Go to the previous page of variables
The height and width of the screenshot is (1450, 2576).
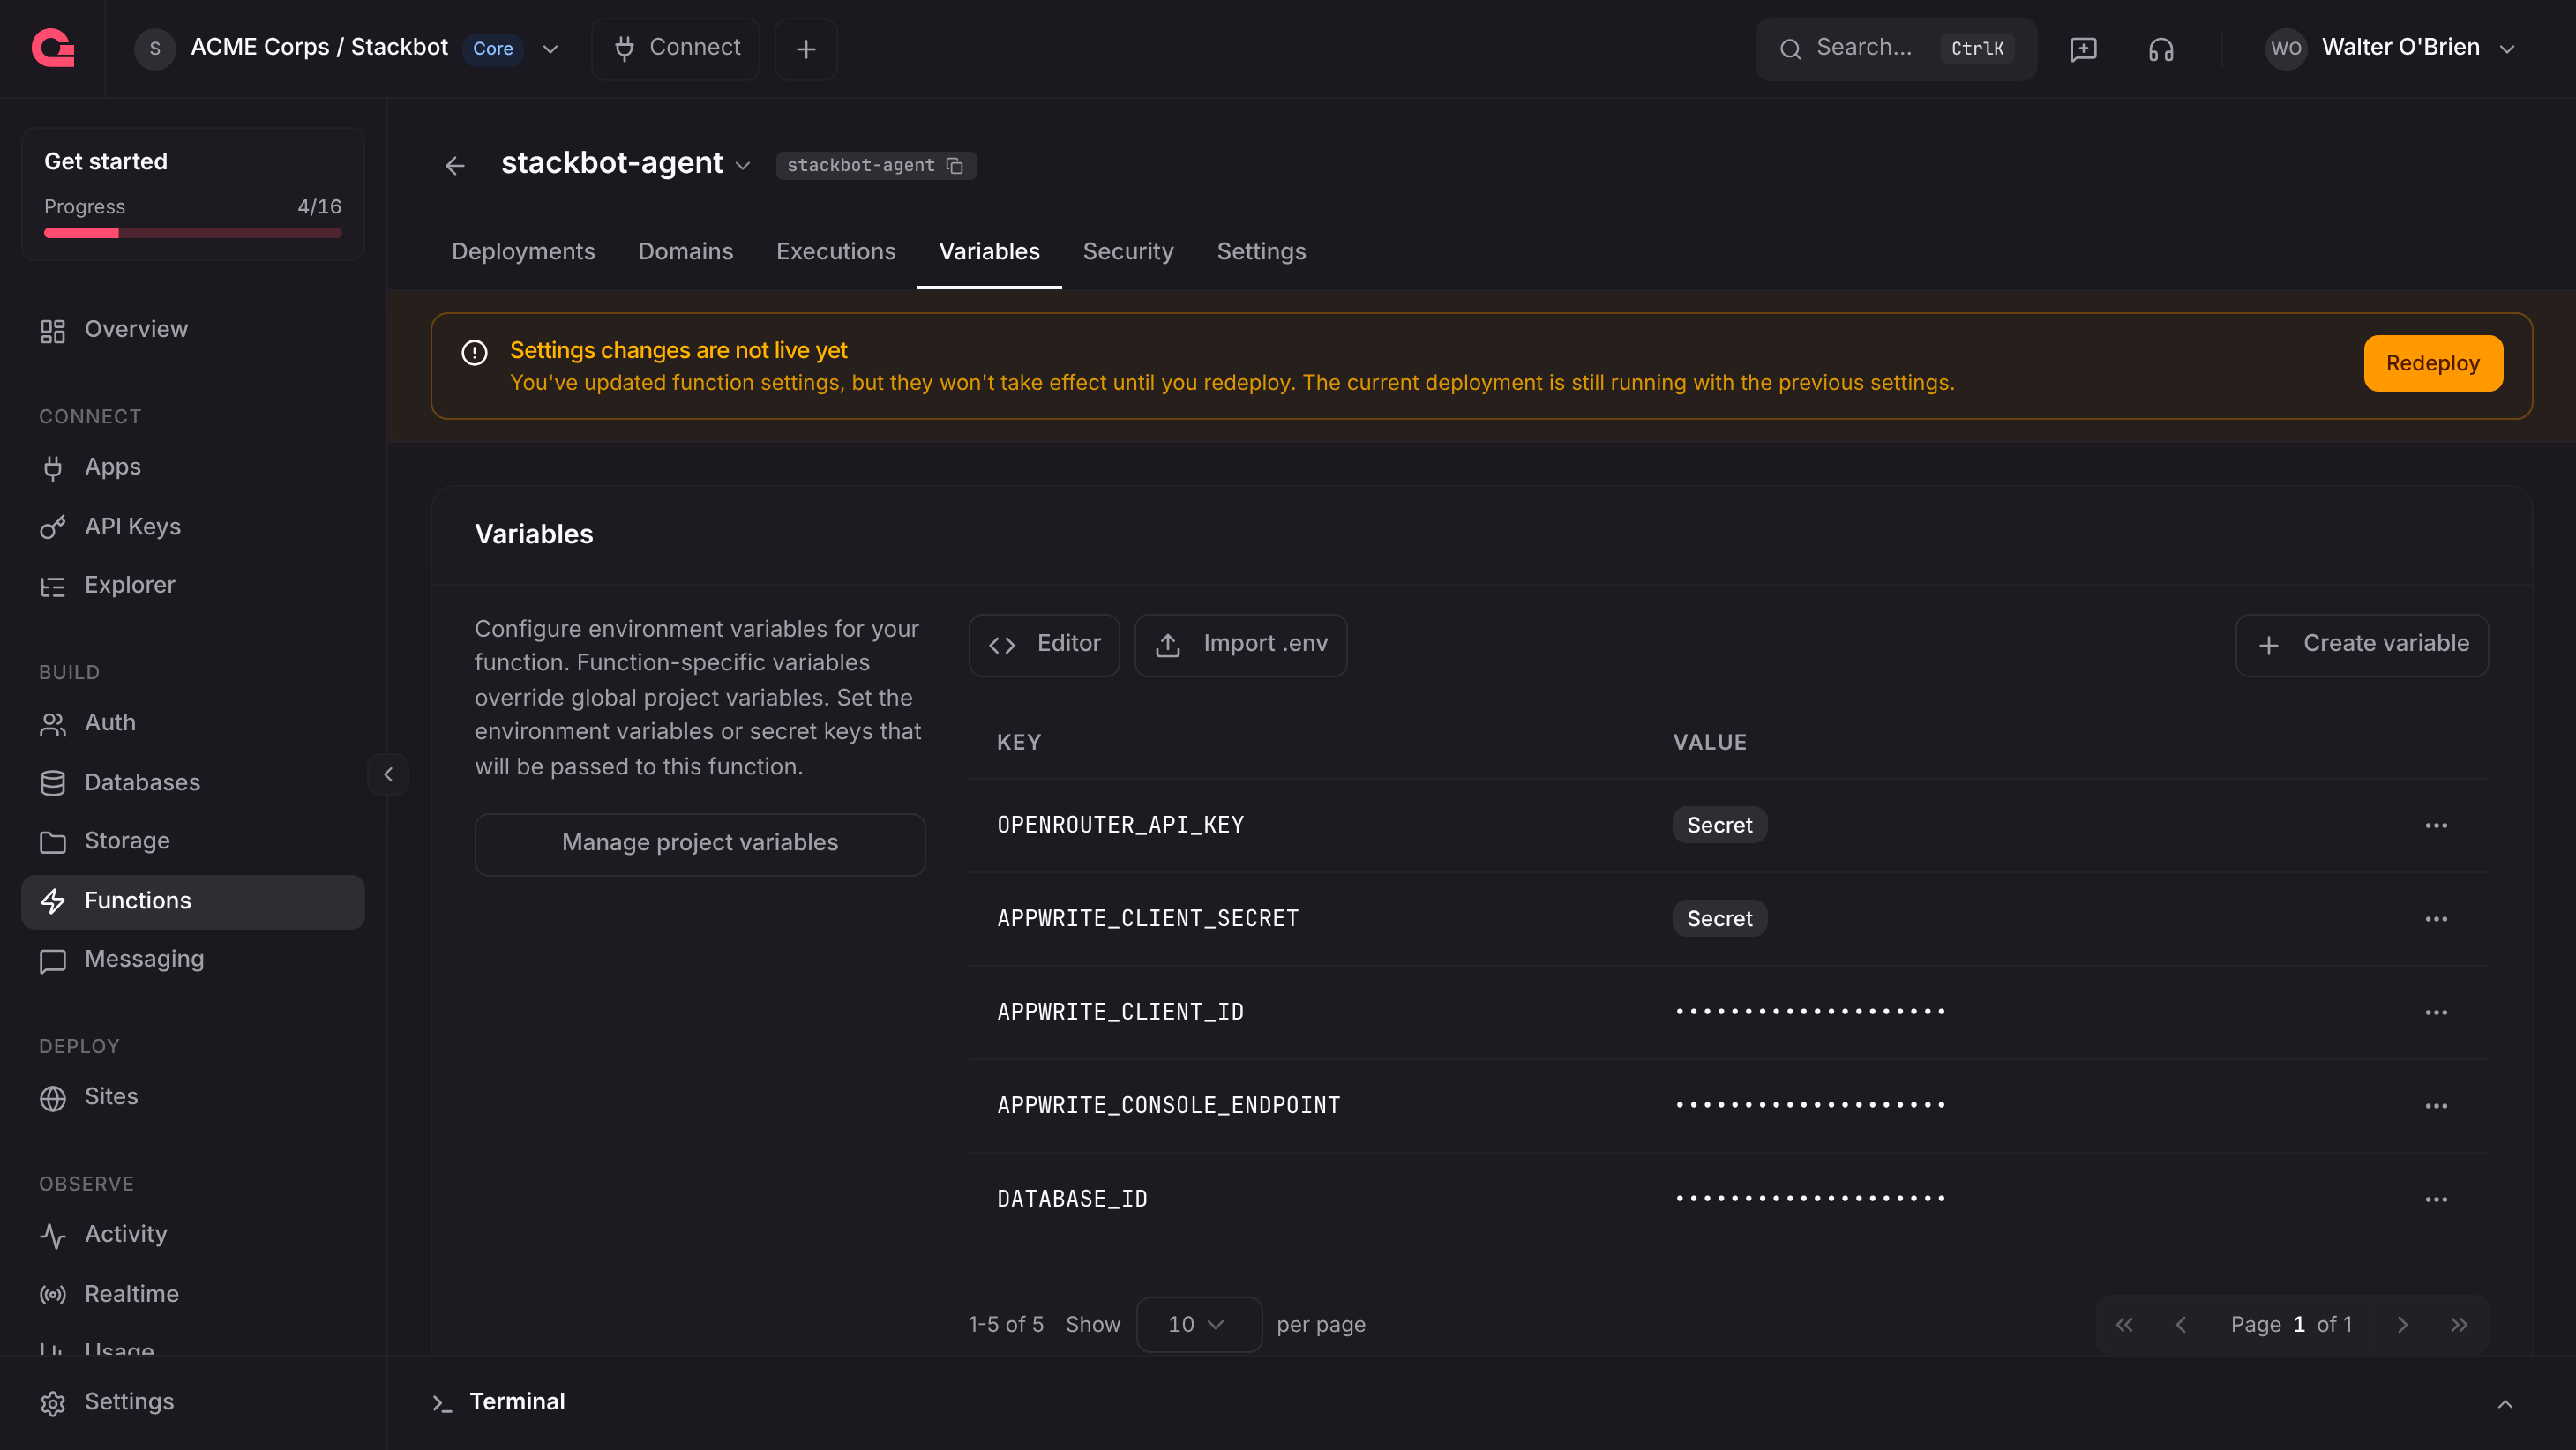[2181, 1325]
